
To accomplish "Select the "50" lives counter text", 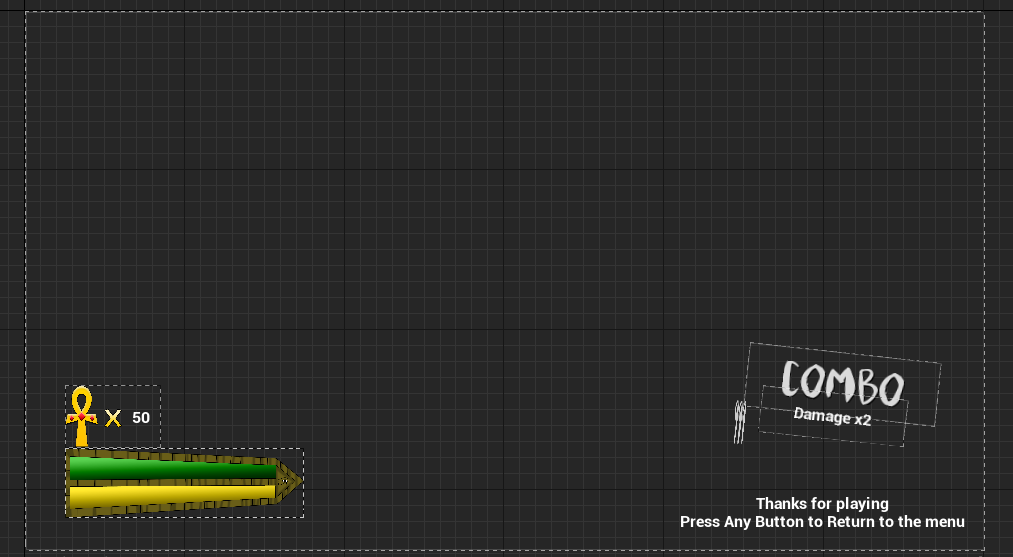I will [141, 417].
